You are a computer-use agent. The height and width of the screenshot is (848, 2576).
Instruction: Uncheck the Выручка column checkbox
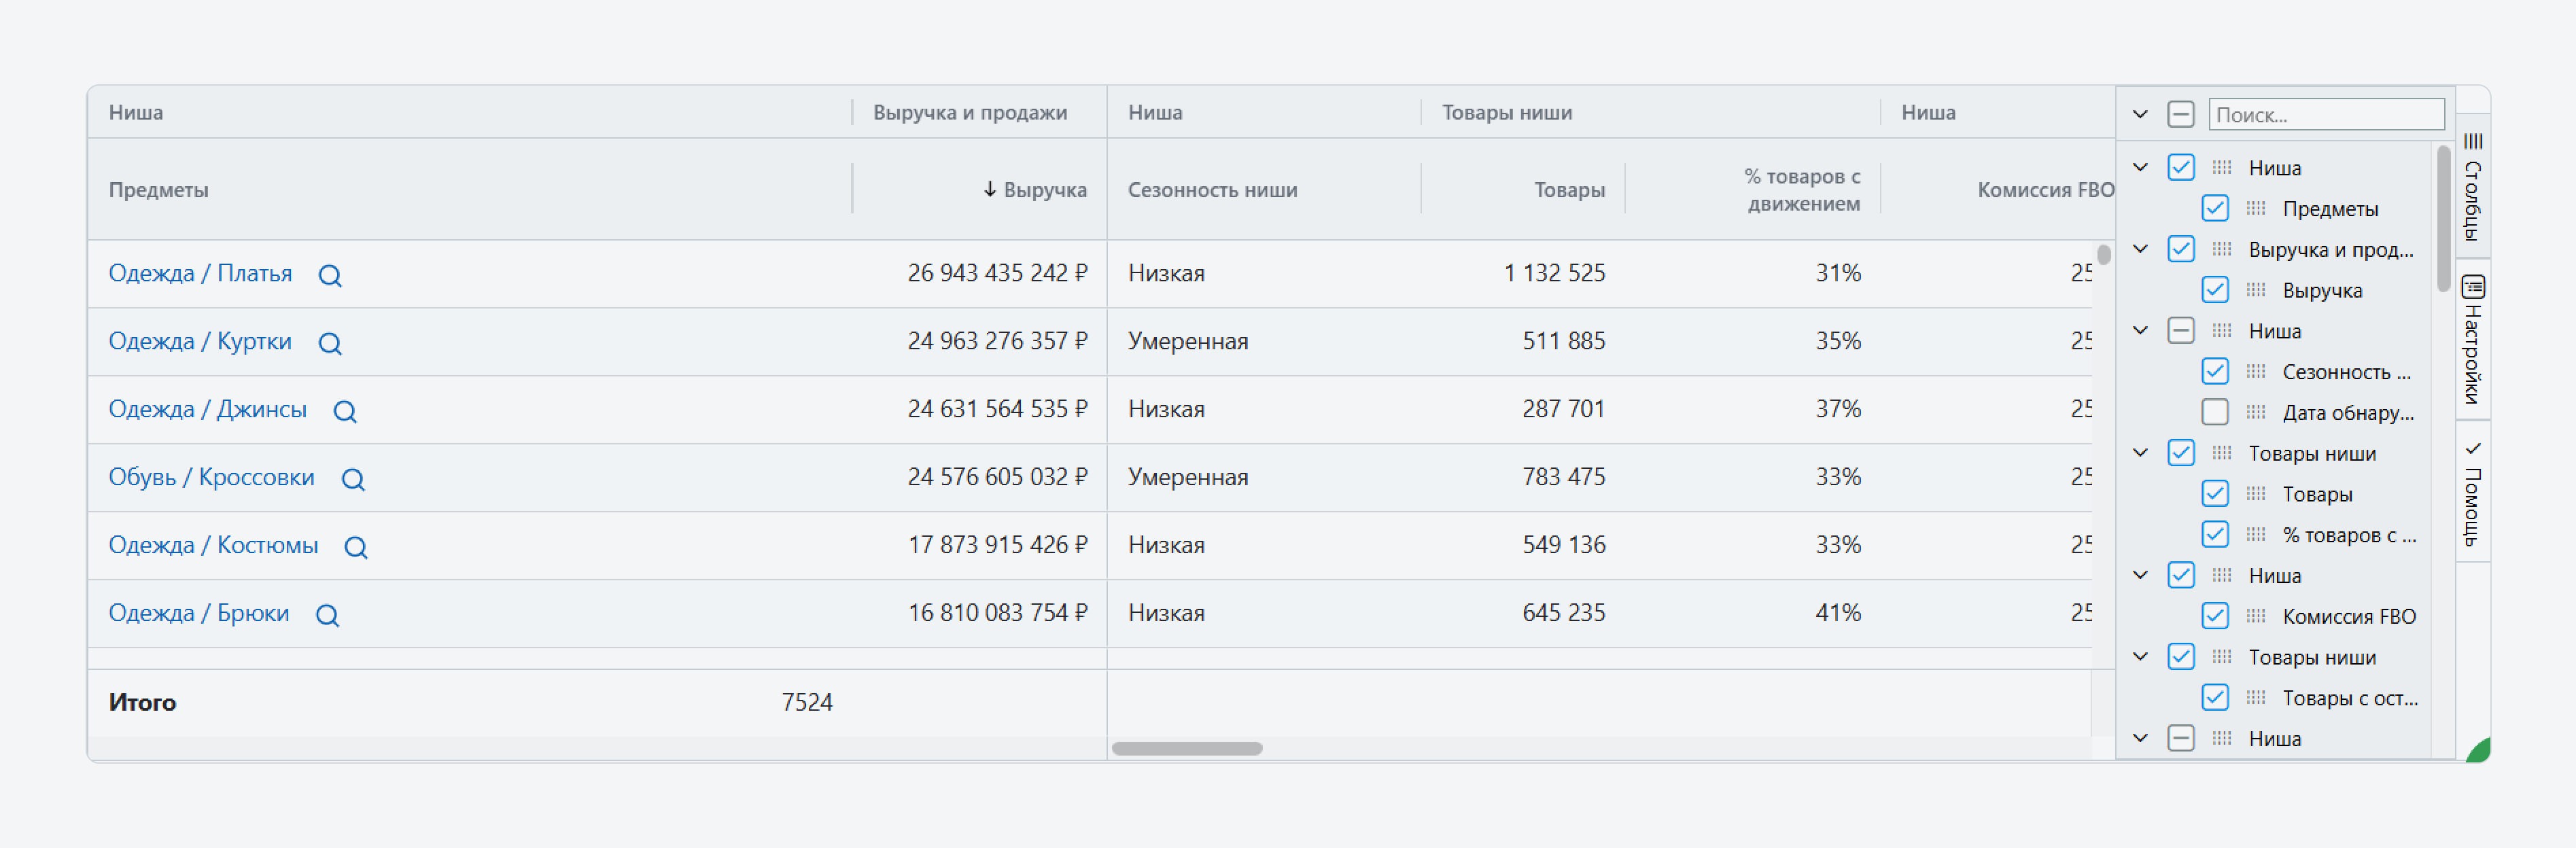[2215, 290]
